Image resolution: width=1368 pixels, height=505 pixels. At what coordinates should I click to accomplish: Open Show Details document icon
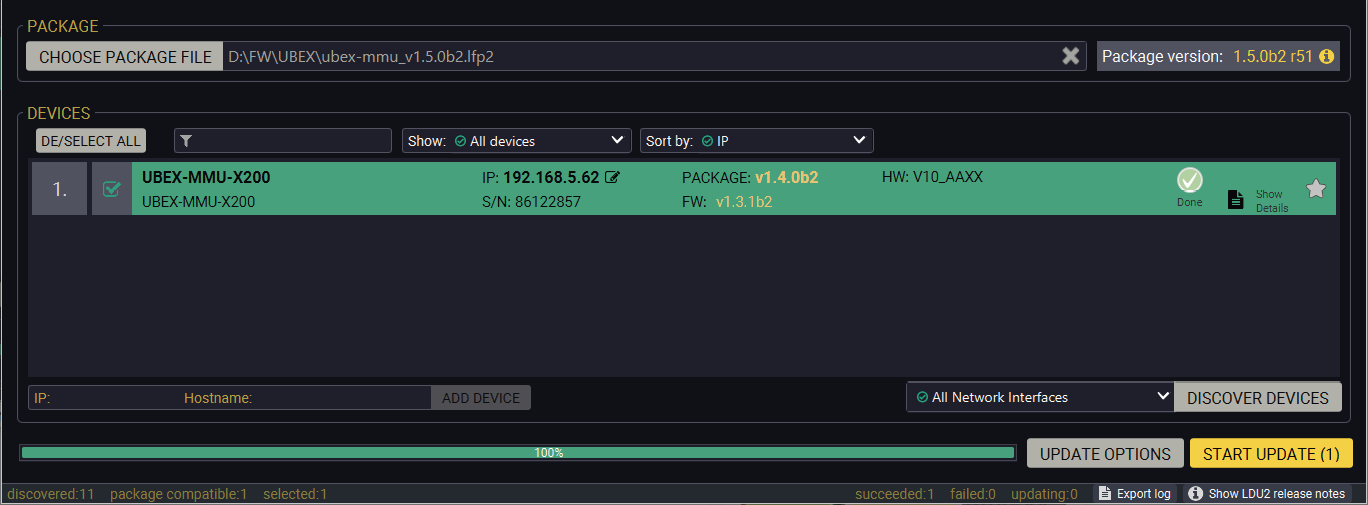[1236, 199]
